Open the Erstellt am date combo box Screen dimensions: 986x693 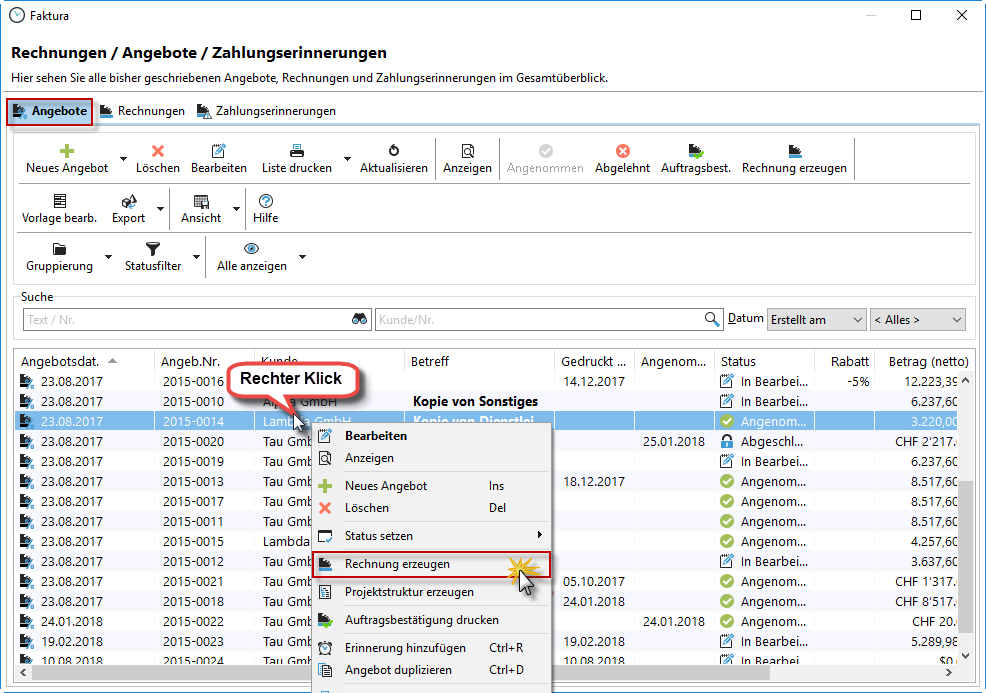[x=816, y=320]
